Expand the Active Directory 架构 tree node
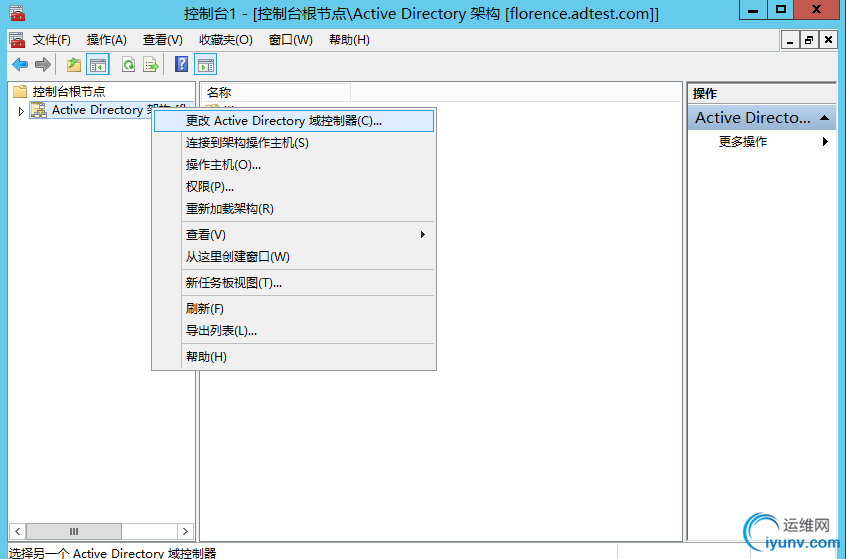Viewport: 846px width, 559px height. tap(21, 111)
